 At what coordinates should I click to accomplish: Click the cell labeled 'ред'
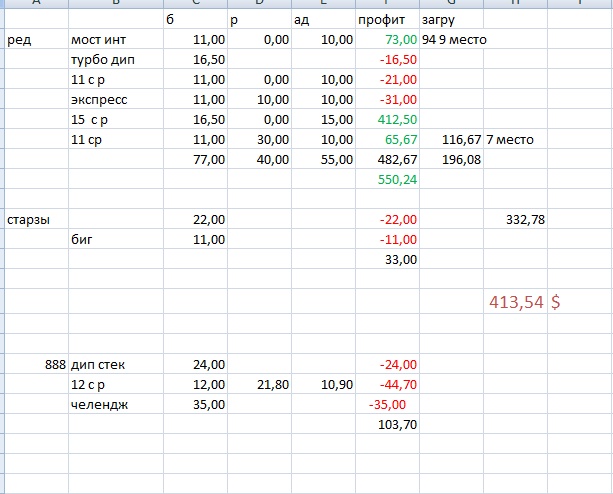[x=36, y=39]
